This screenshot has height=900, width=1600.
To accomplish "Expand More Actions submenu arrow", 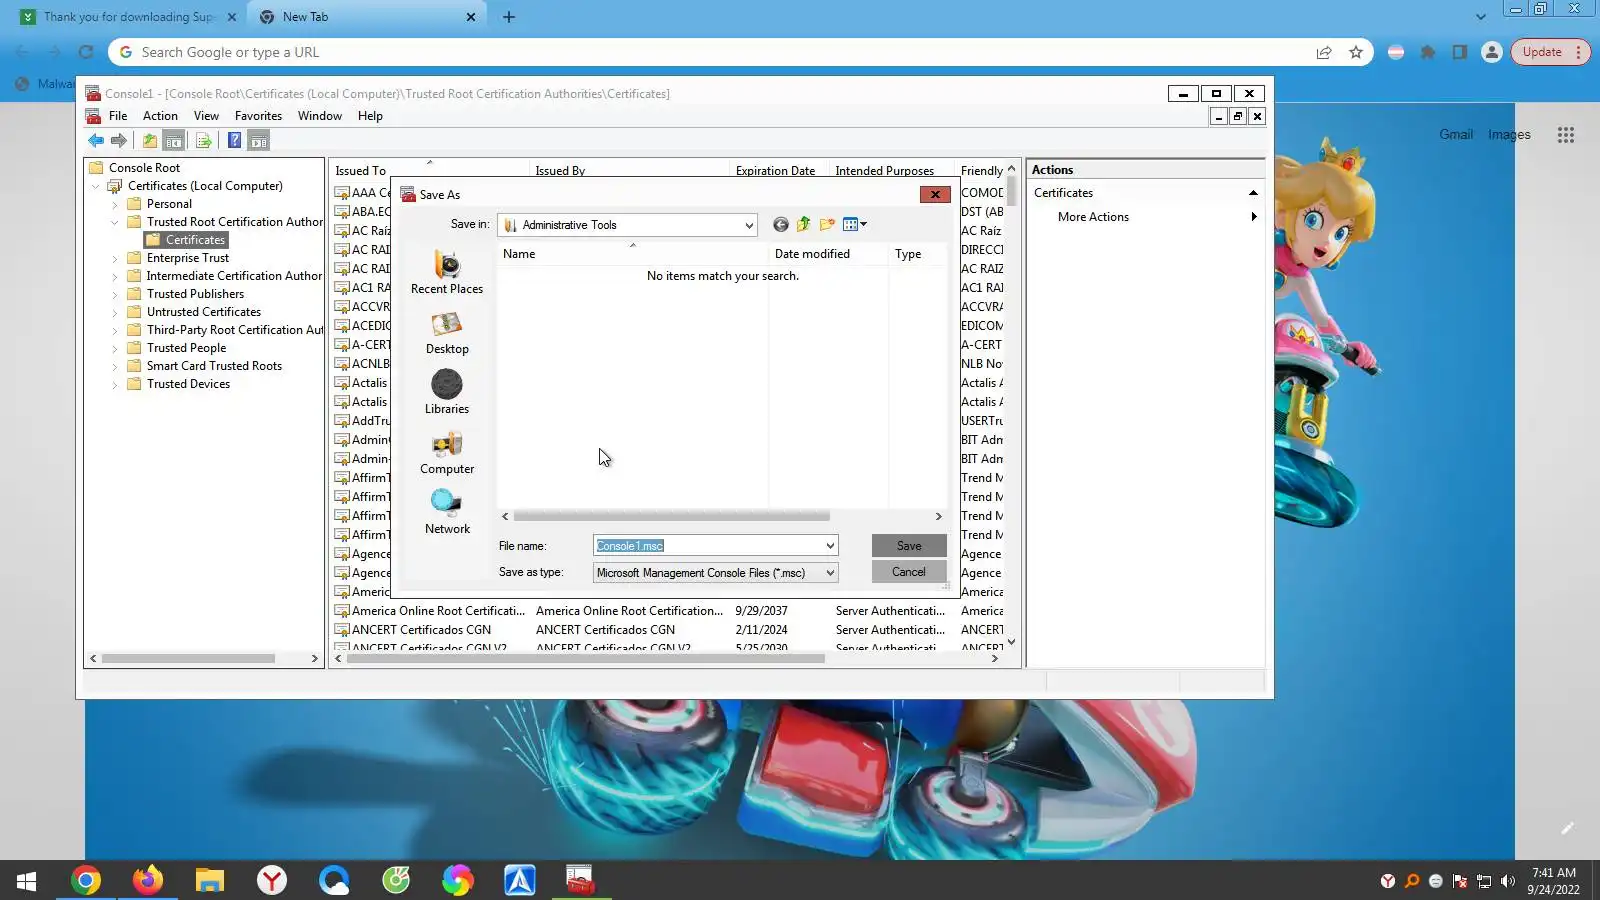I will (x=1253, y=217).
